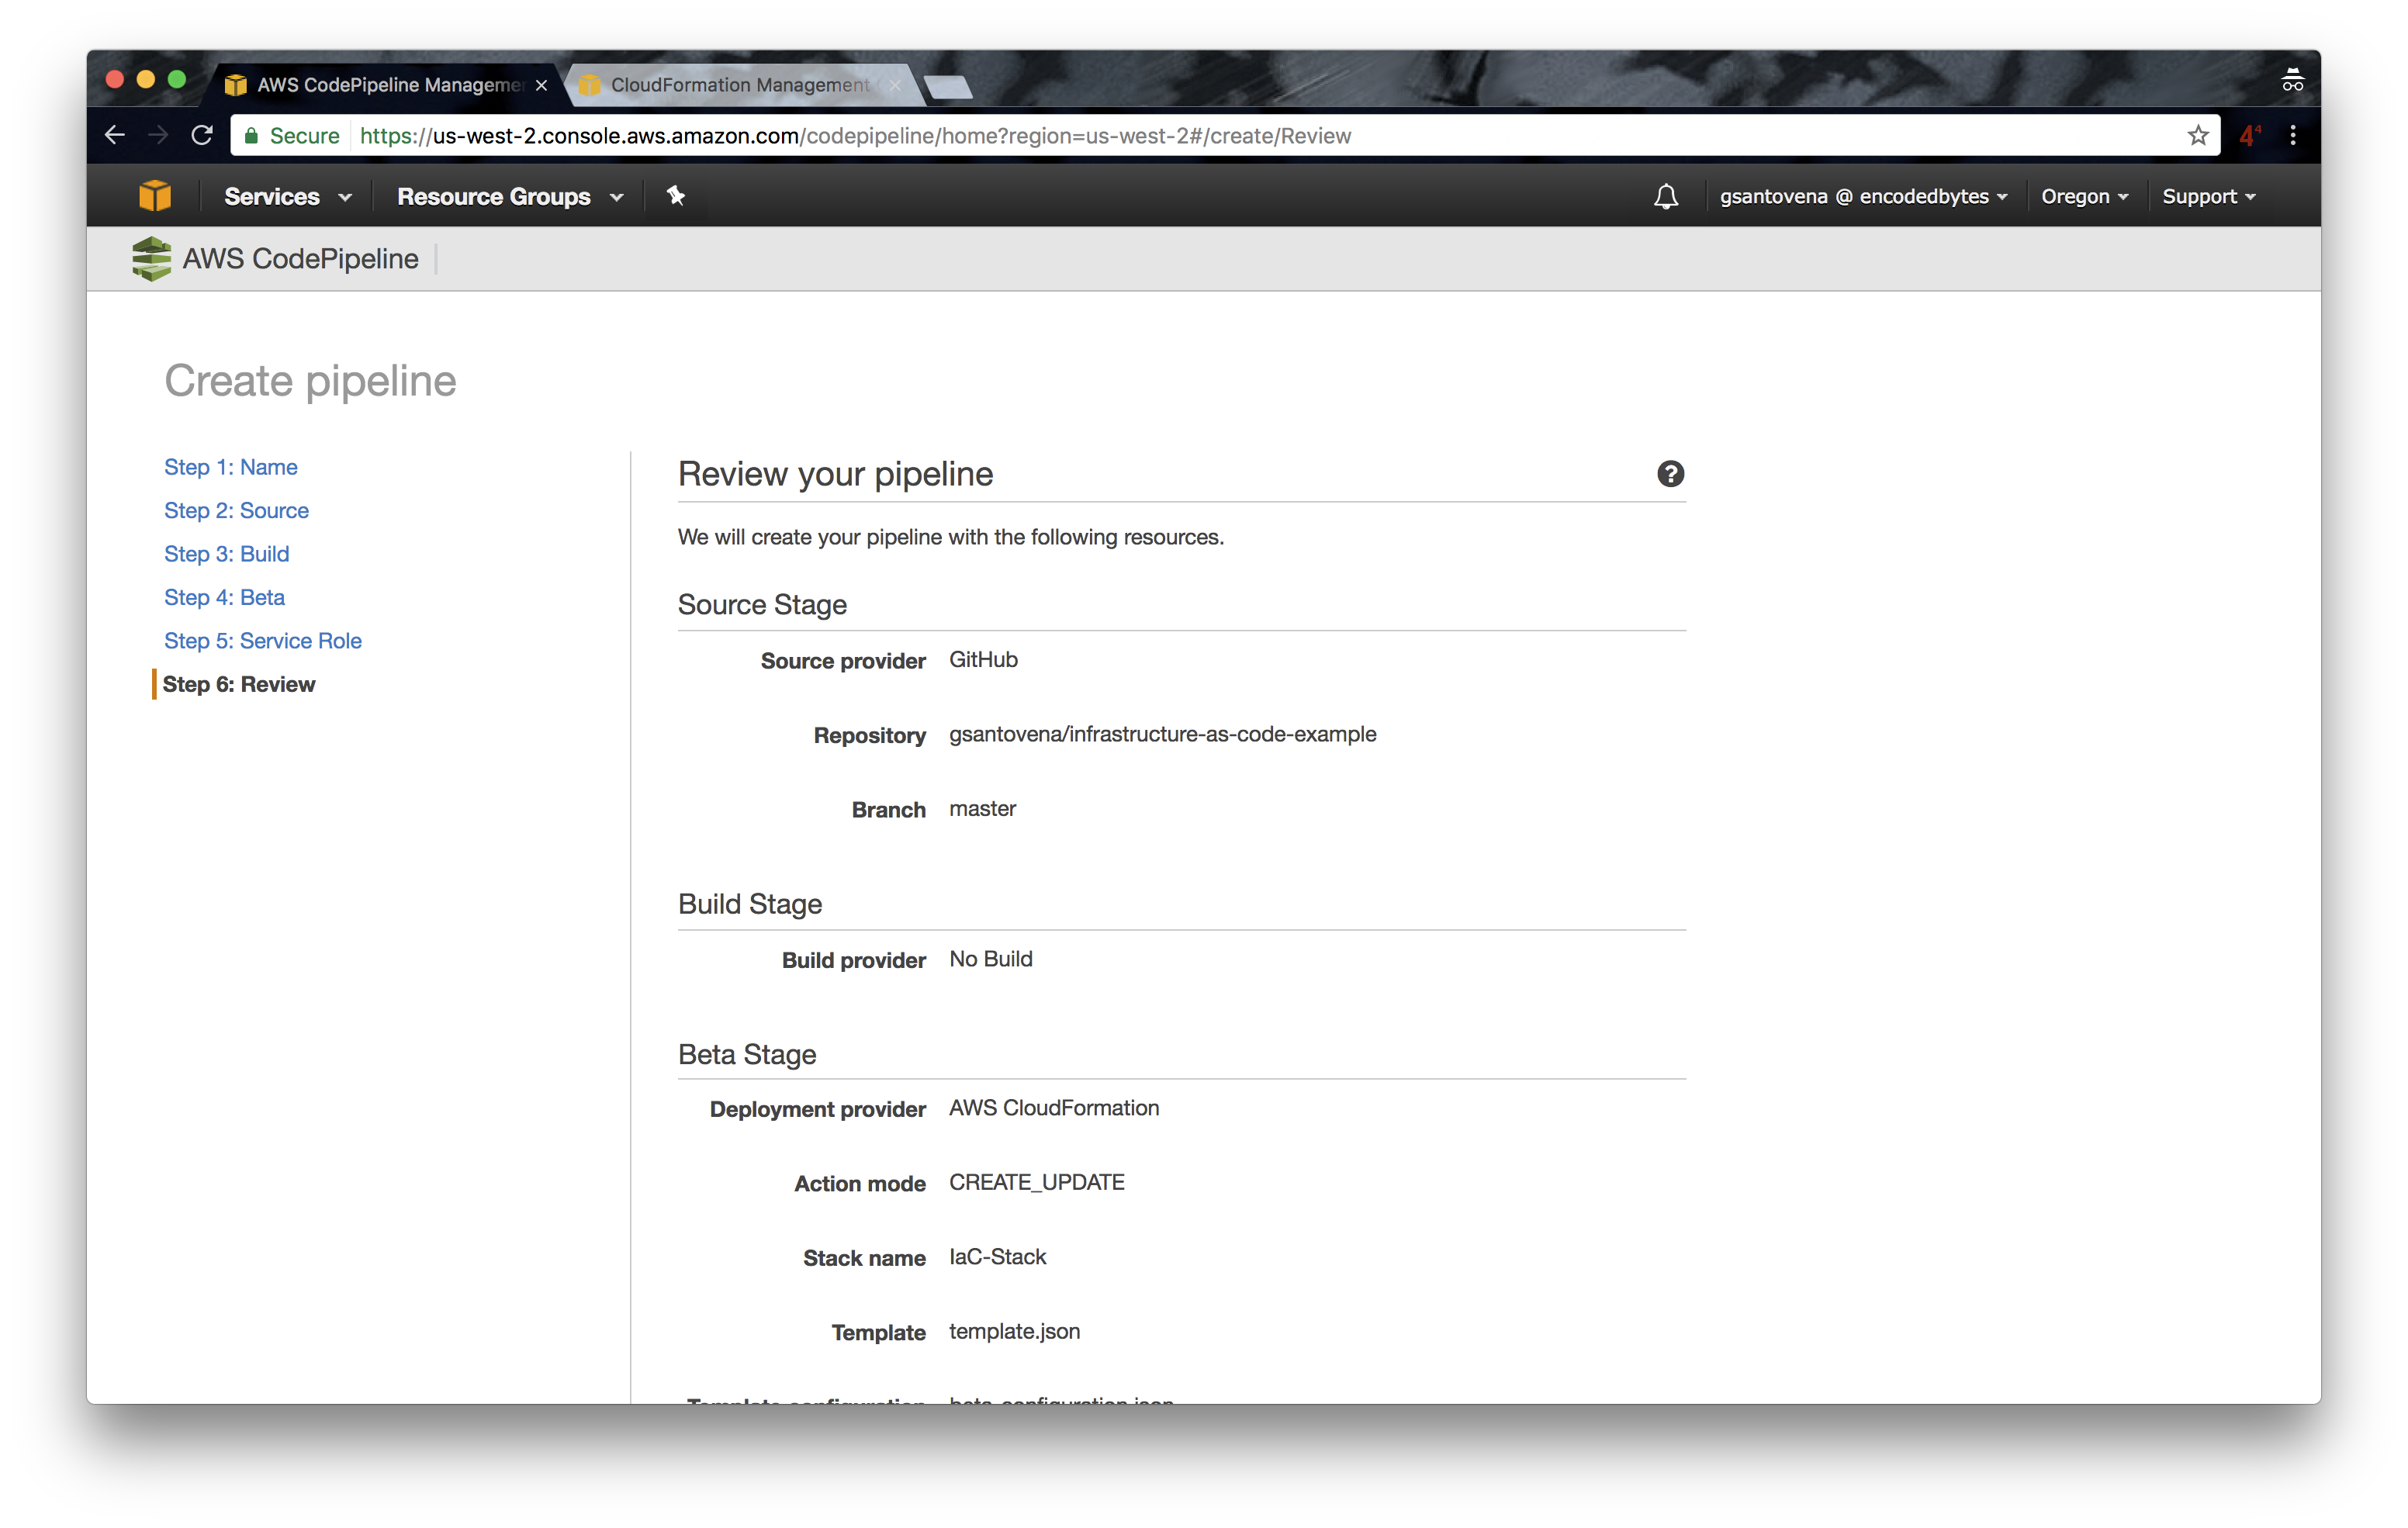Open the Support dropdown menu
The width and height of the screenshot is (2408, 1528).
(x=2208, y=197)
